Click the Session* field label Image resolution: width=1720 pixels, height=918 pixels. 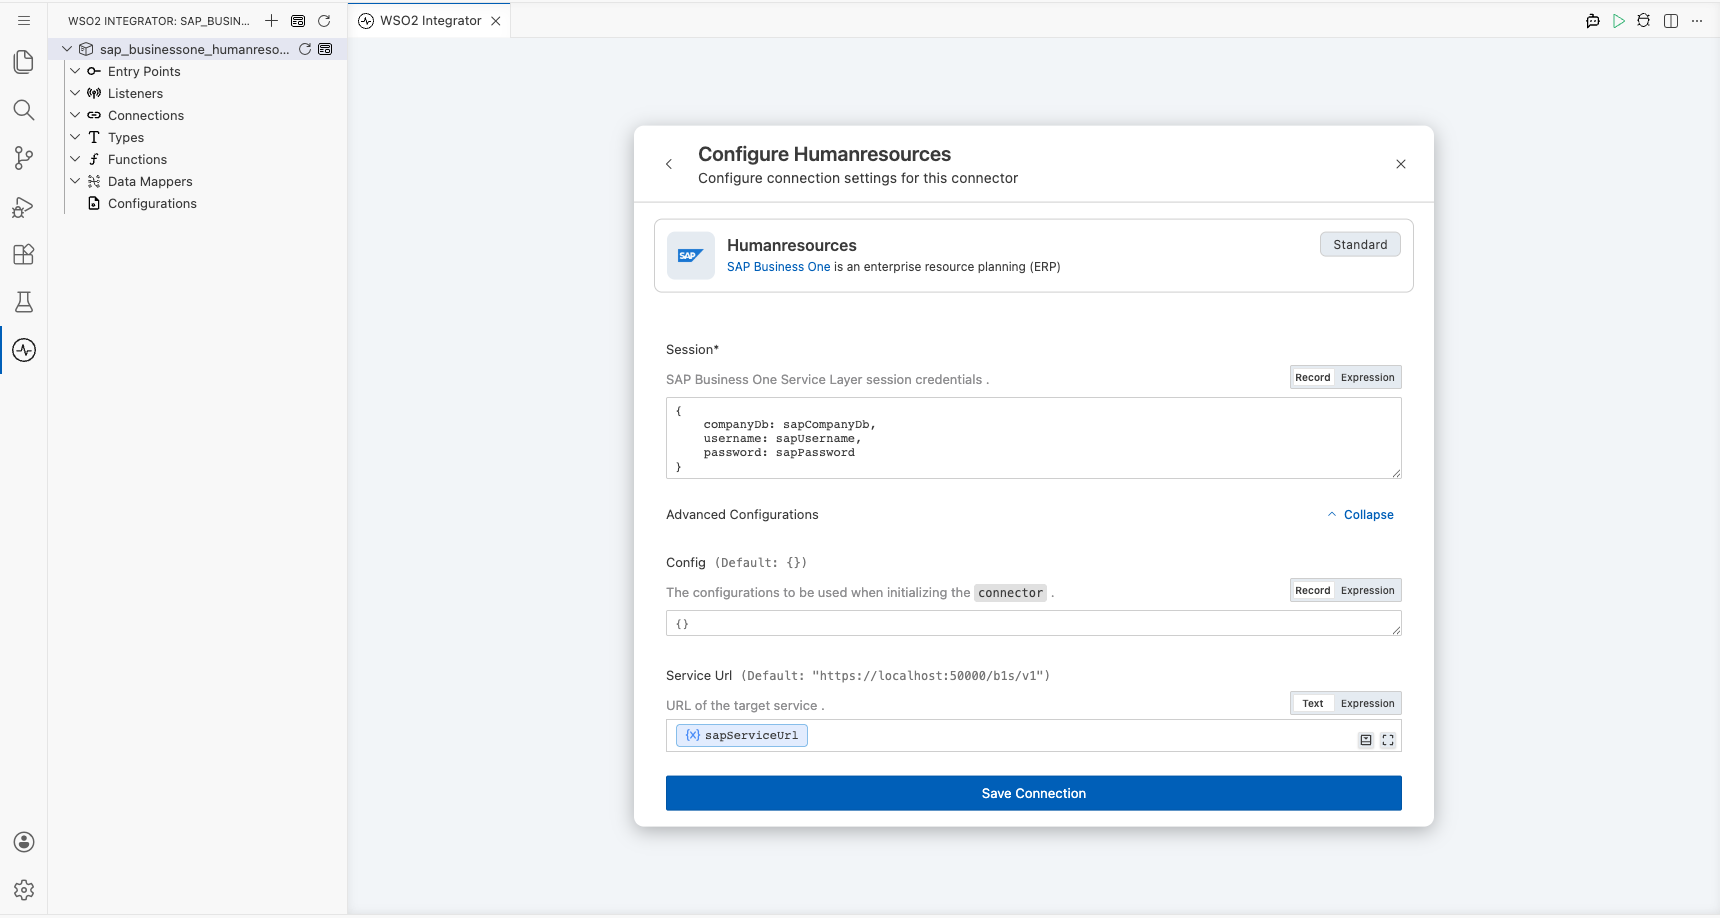692,350
